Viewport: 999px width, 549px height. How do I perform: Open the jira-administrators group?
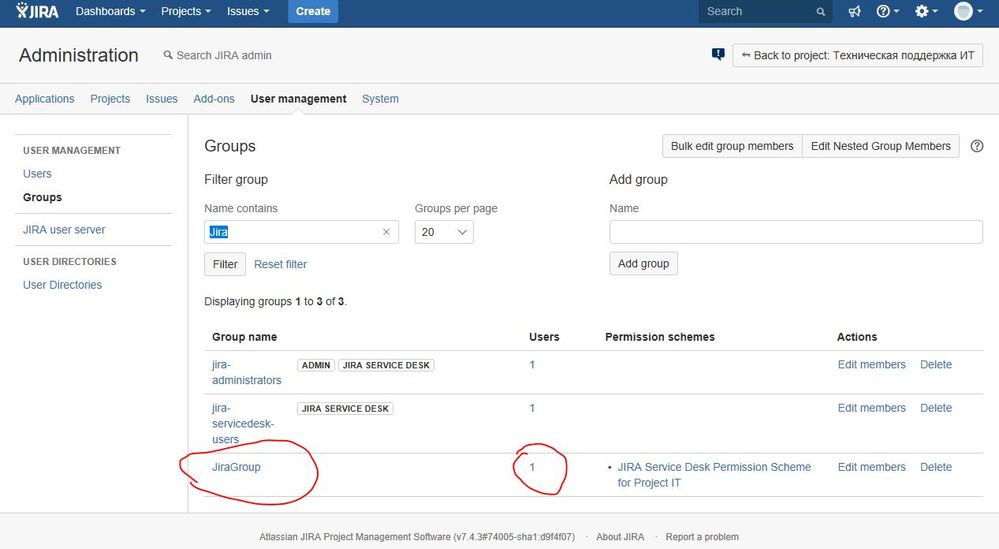pyautogui.click(x=247, y=373)
